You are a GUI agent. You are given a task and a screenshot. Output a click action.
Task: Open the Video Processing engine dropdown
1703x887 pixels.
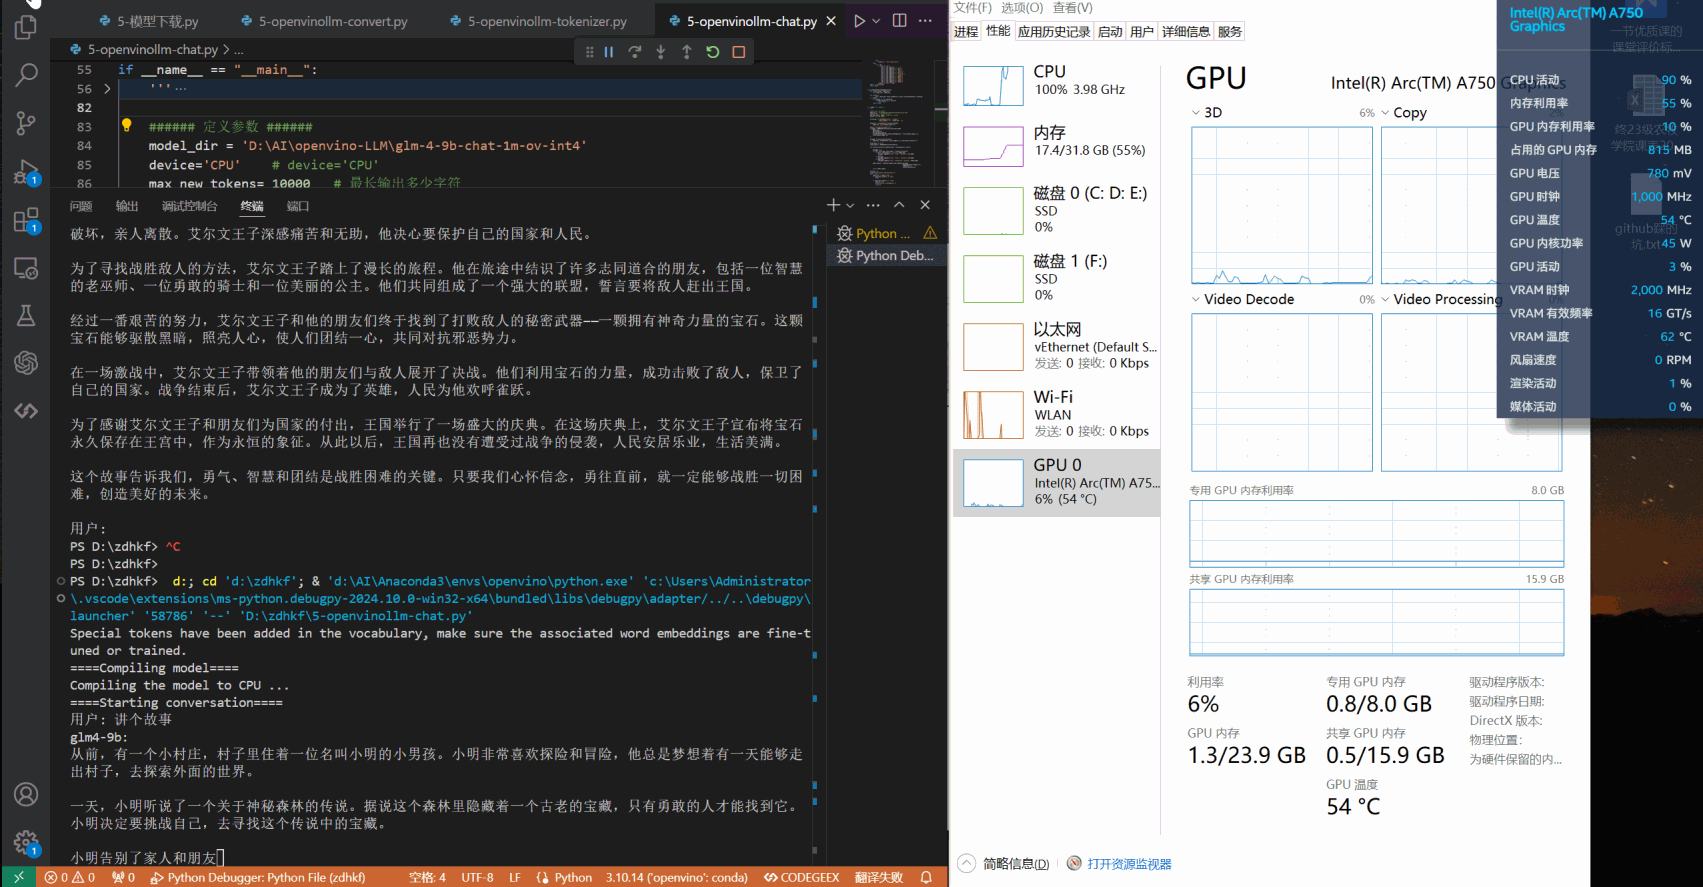pos(1385,299)
